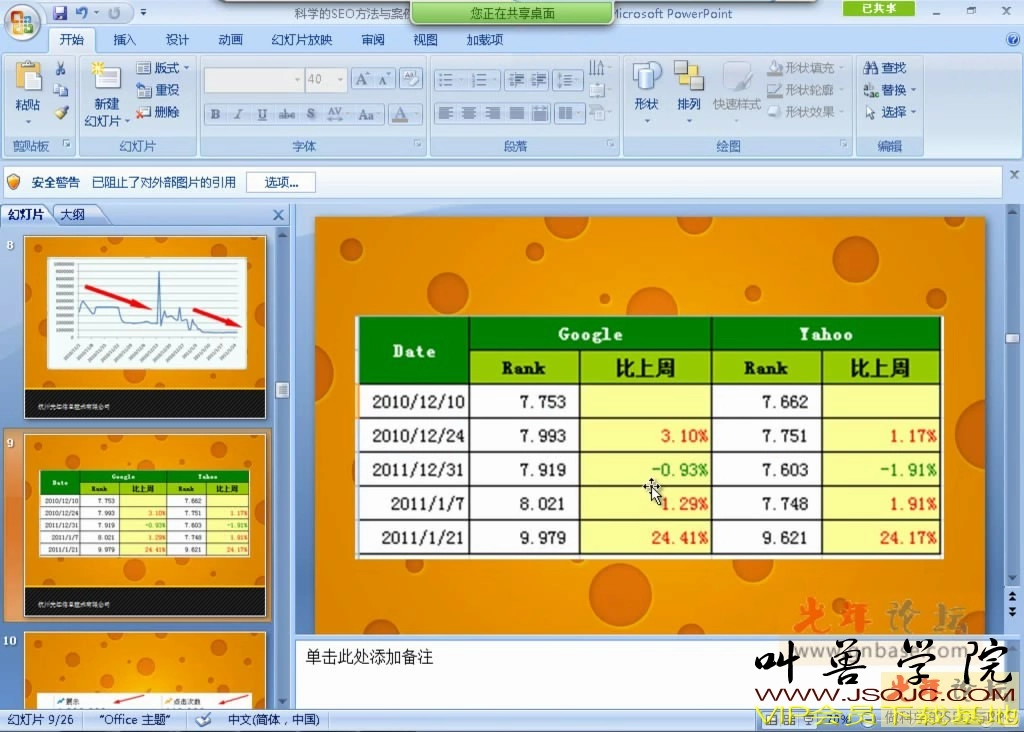Viewport: 1024px width, 732px height.
Task: Click the 选项 button in security warning bar
Action: (280, 182)
